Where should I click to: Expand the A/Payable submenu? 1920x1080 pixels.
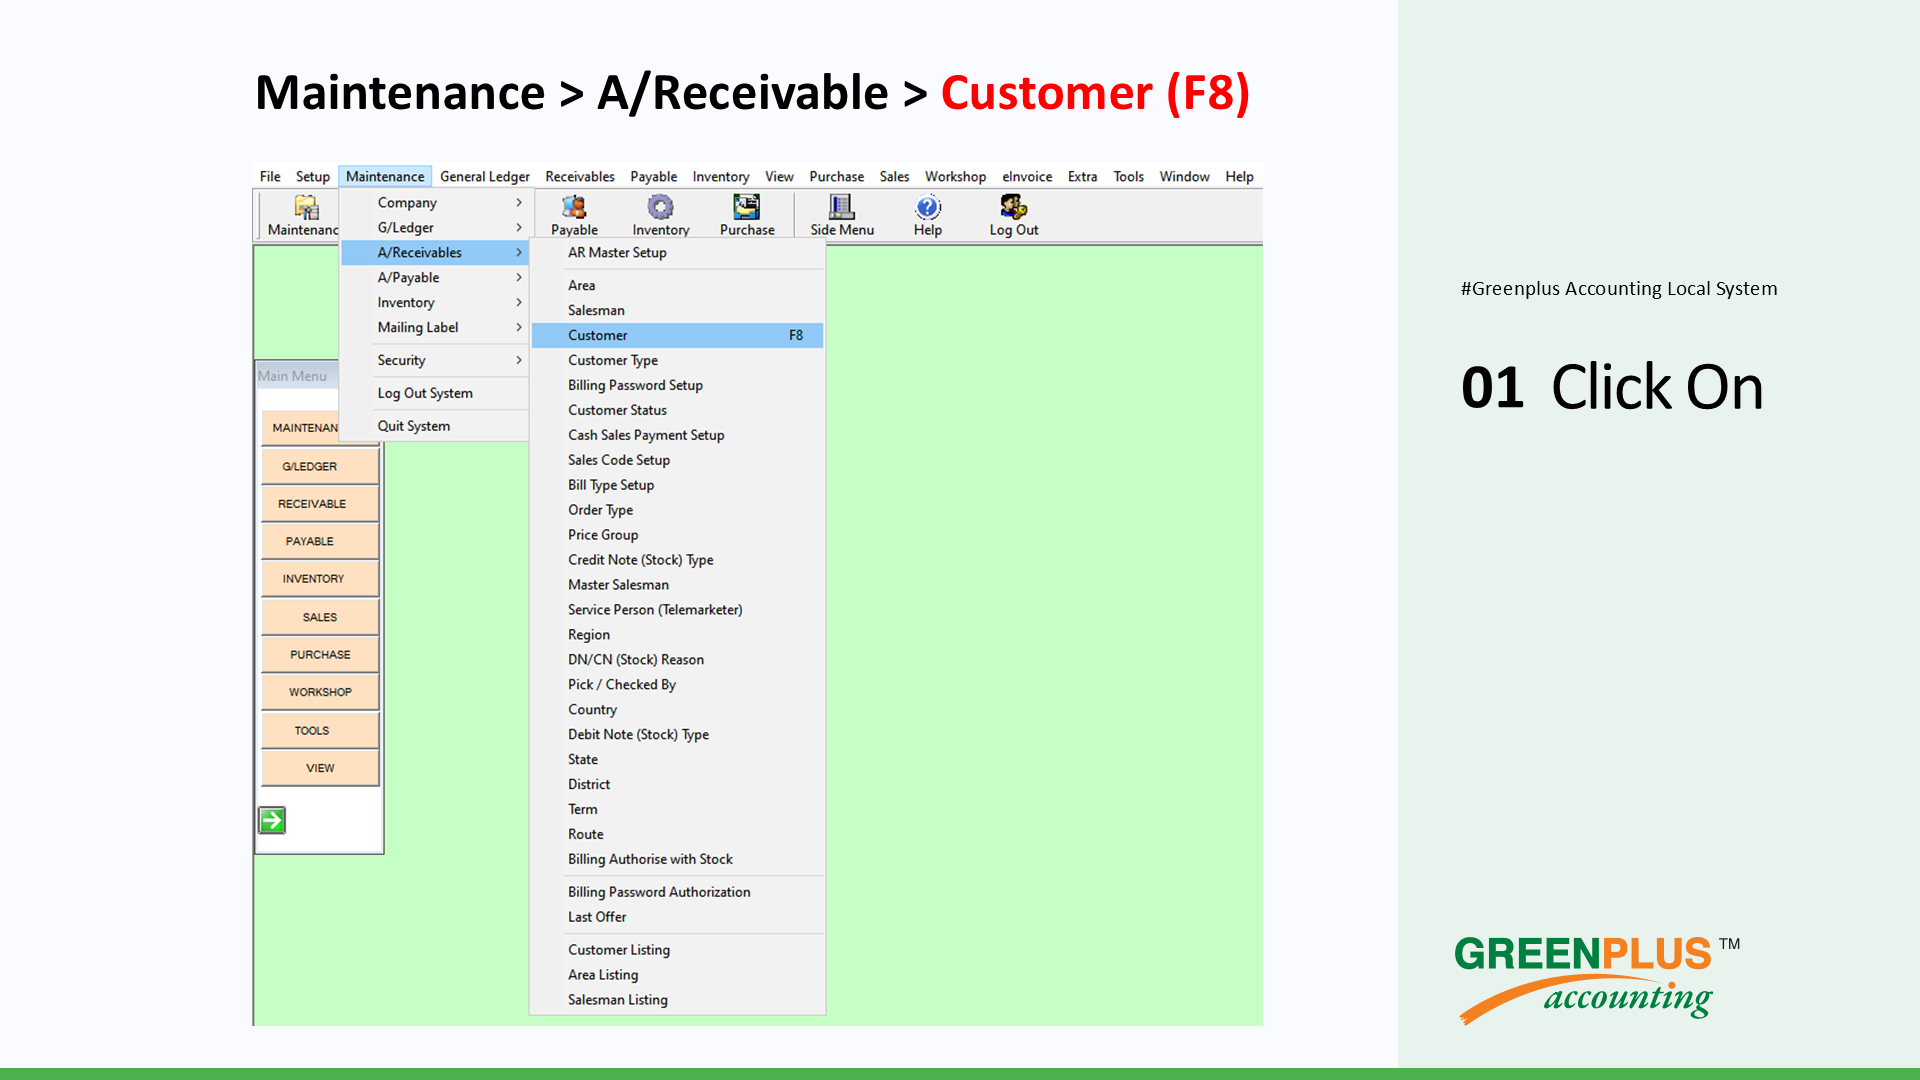[x=435, y=277]
